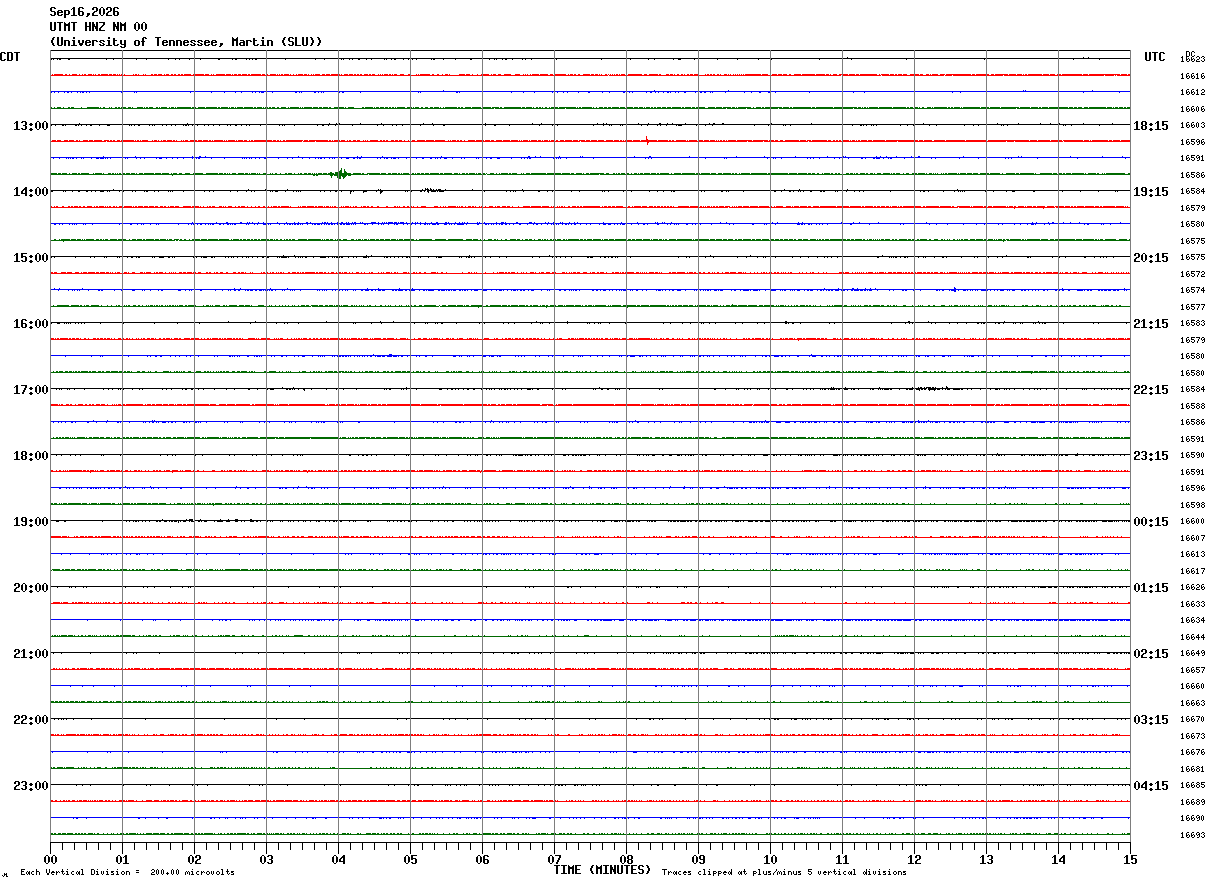This screenshot has height=886, width=1210.
Task: Click the 00 minute tick label
Action: pos(50,859)
